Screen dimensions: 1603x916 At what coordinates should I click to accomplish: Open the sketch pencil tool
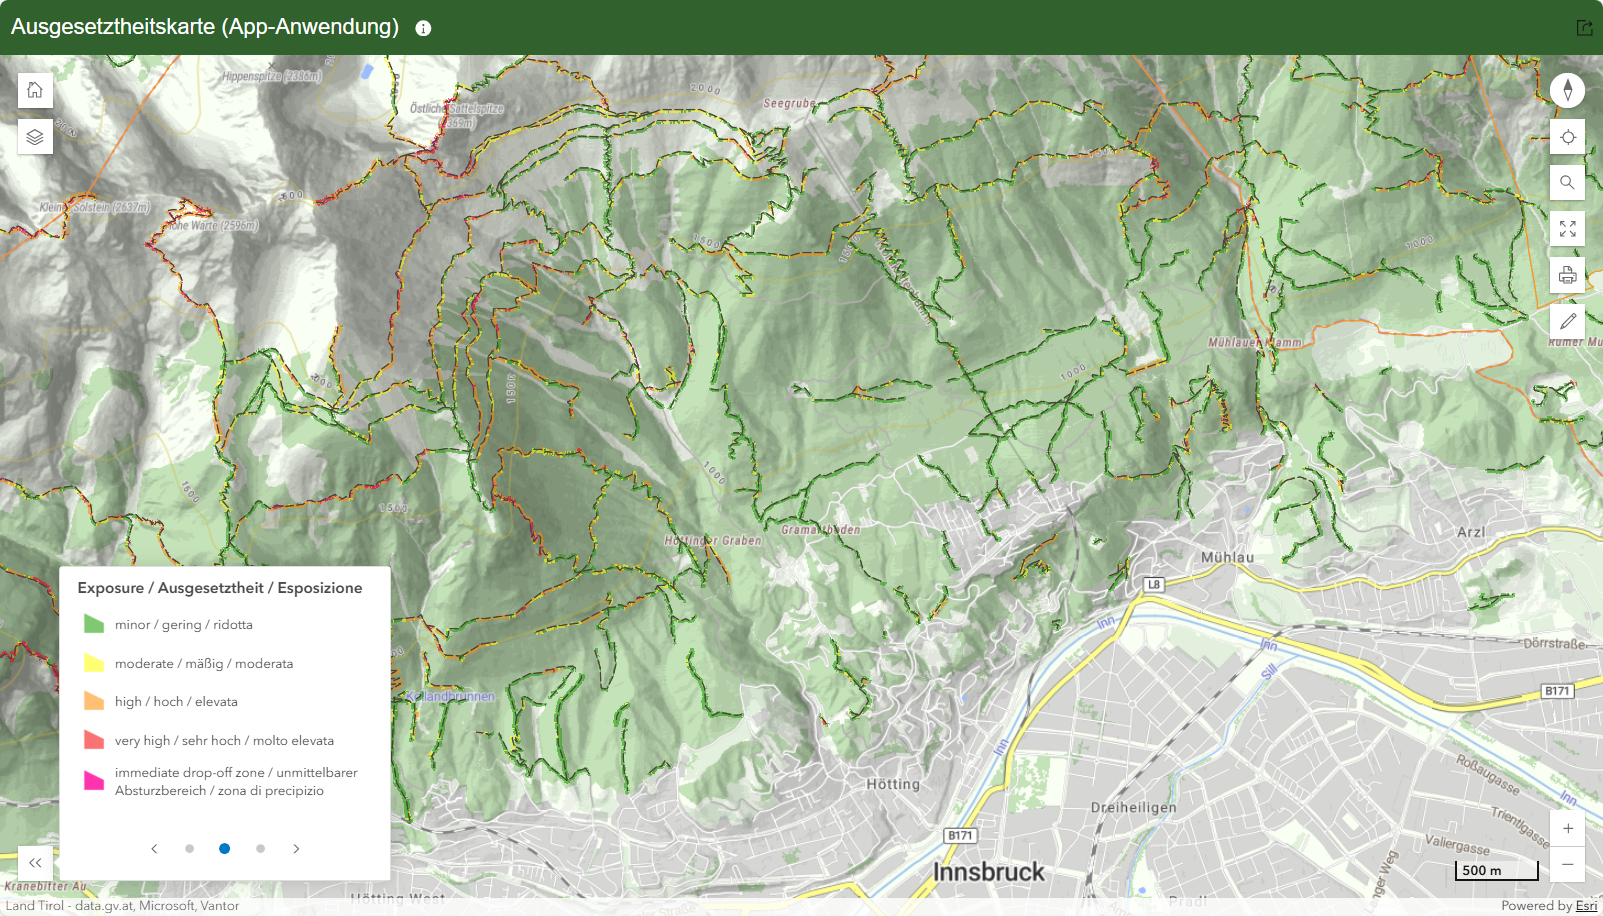(1567, 321)
